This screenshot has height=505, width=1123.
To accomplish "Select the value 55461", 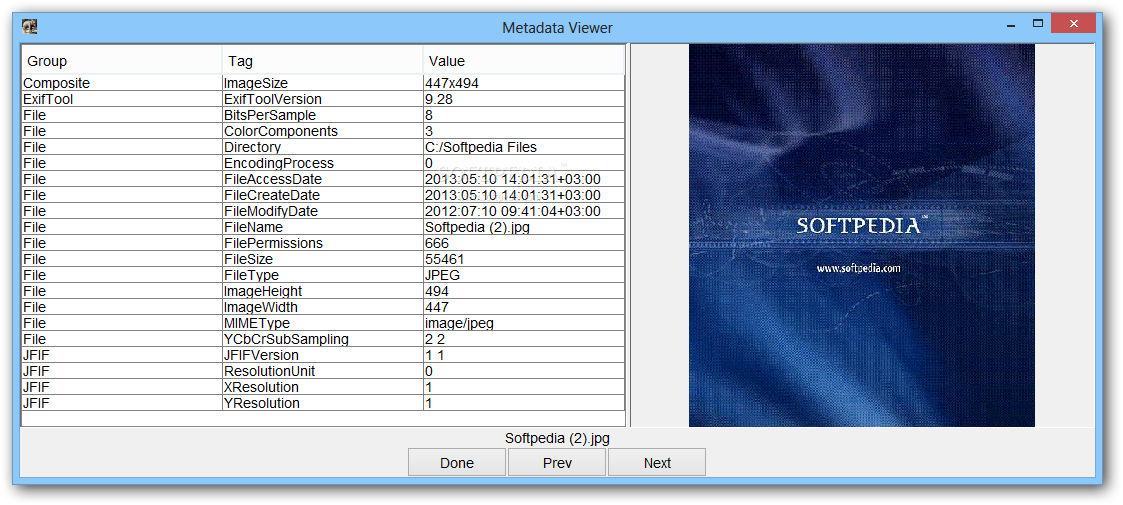I will [524, 259].
